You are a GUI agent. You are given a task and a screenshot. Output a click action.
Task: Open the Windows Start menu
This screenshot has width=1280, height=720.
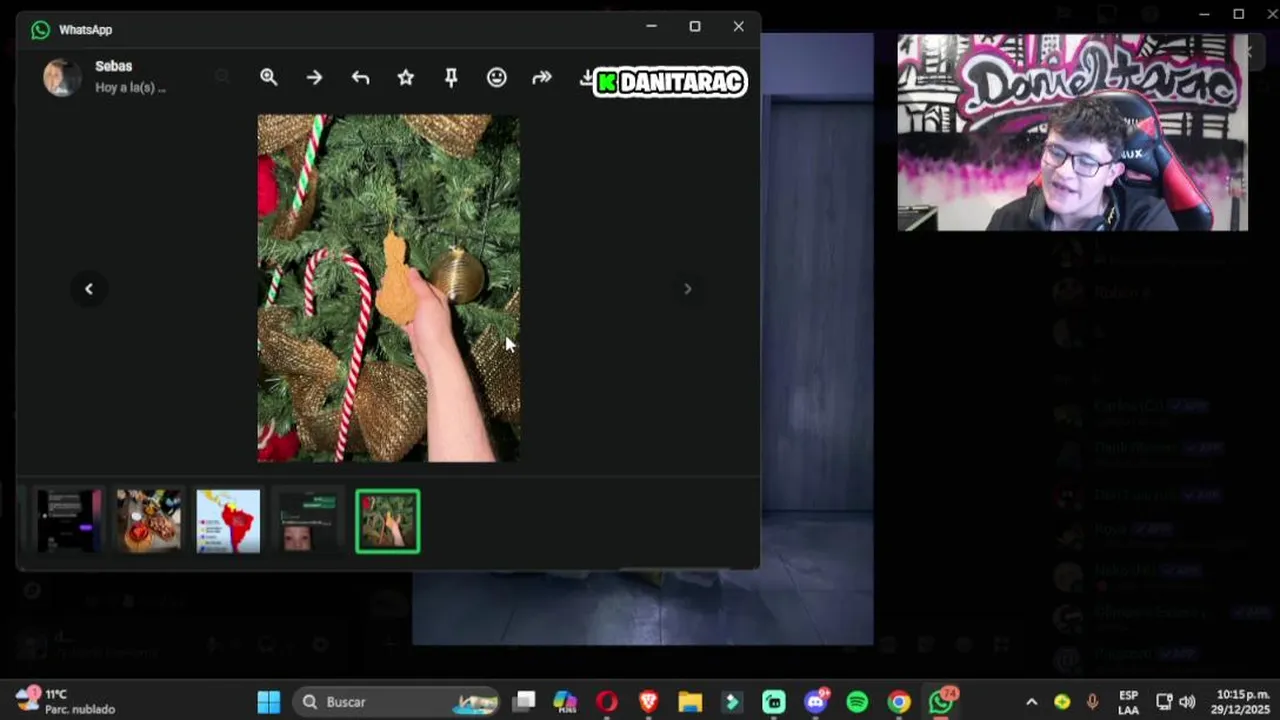[x=269, y=702]
